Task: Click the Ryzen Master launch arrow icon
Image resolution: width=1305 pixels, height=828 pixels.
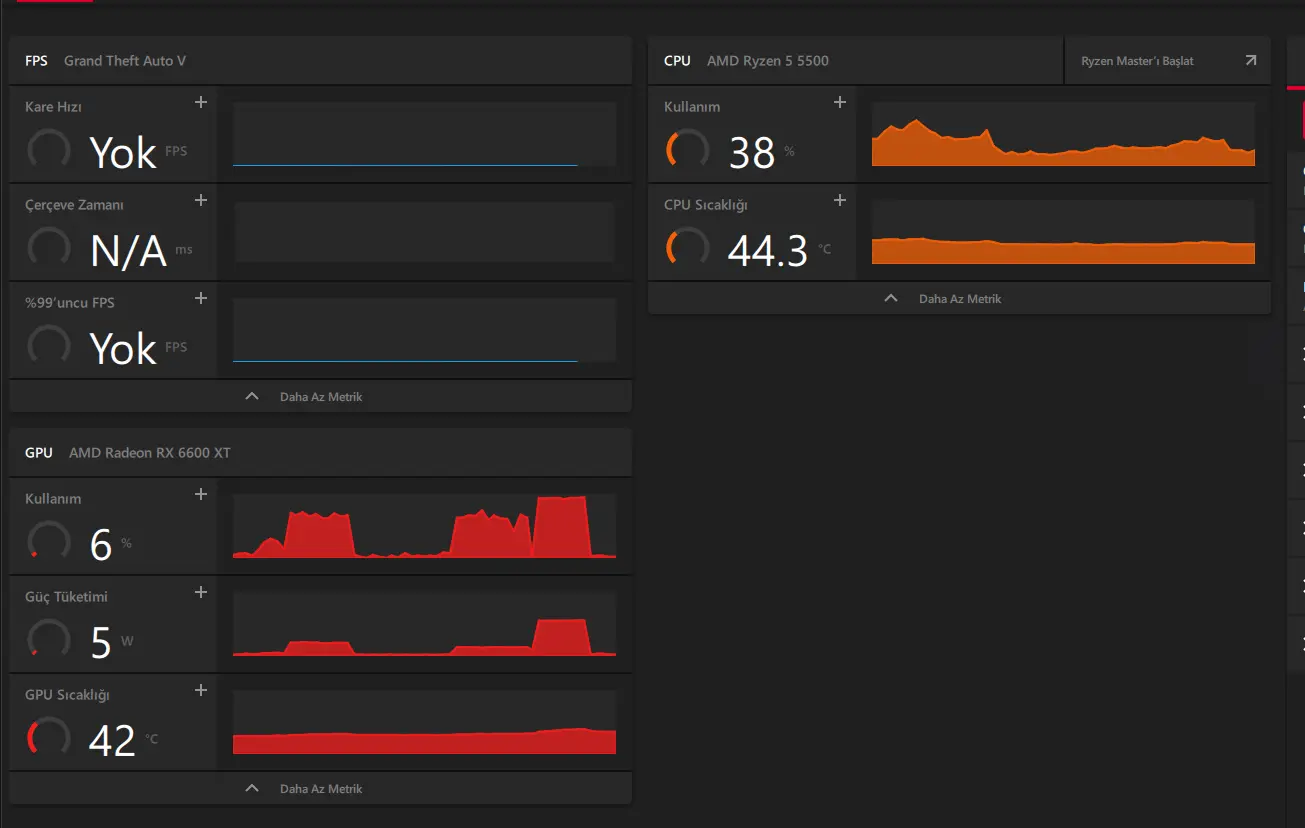Action: (1250, 61)
